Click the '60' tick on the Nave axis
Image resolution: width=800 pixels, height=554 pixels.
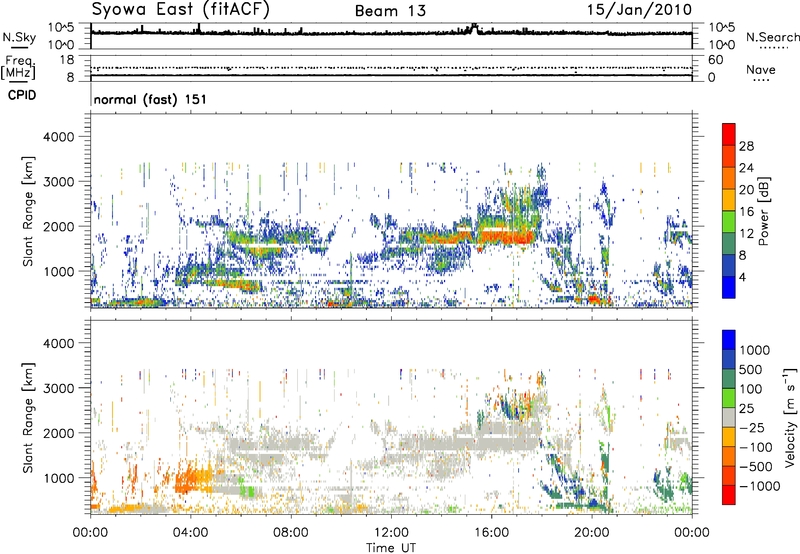pos(715,60)
